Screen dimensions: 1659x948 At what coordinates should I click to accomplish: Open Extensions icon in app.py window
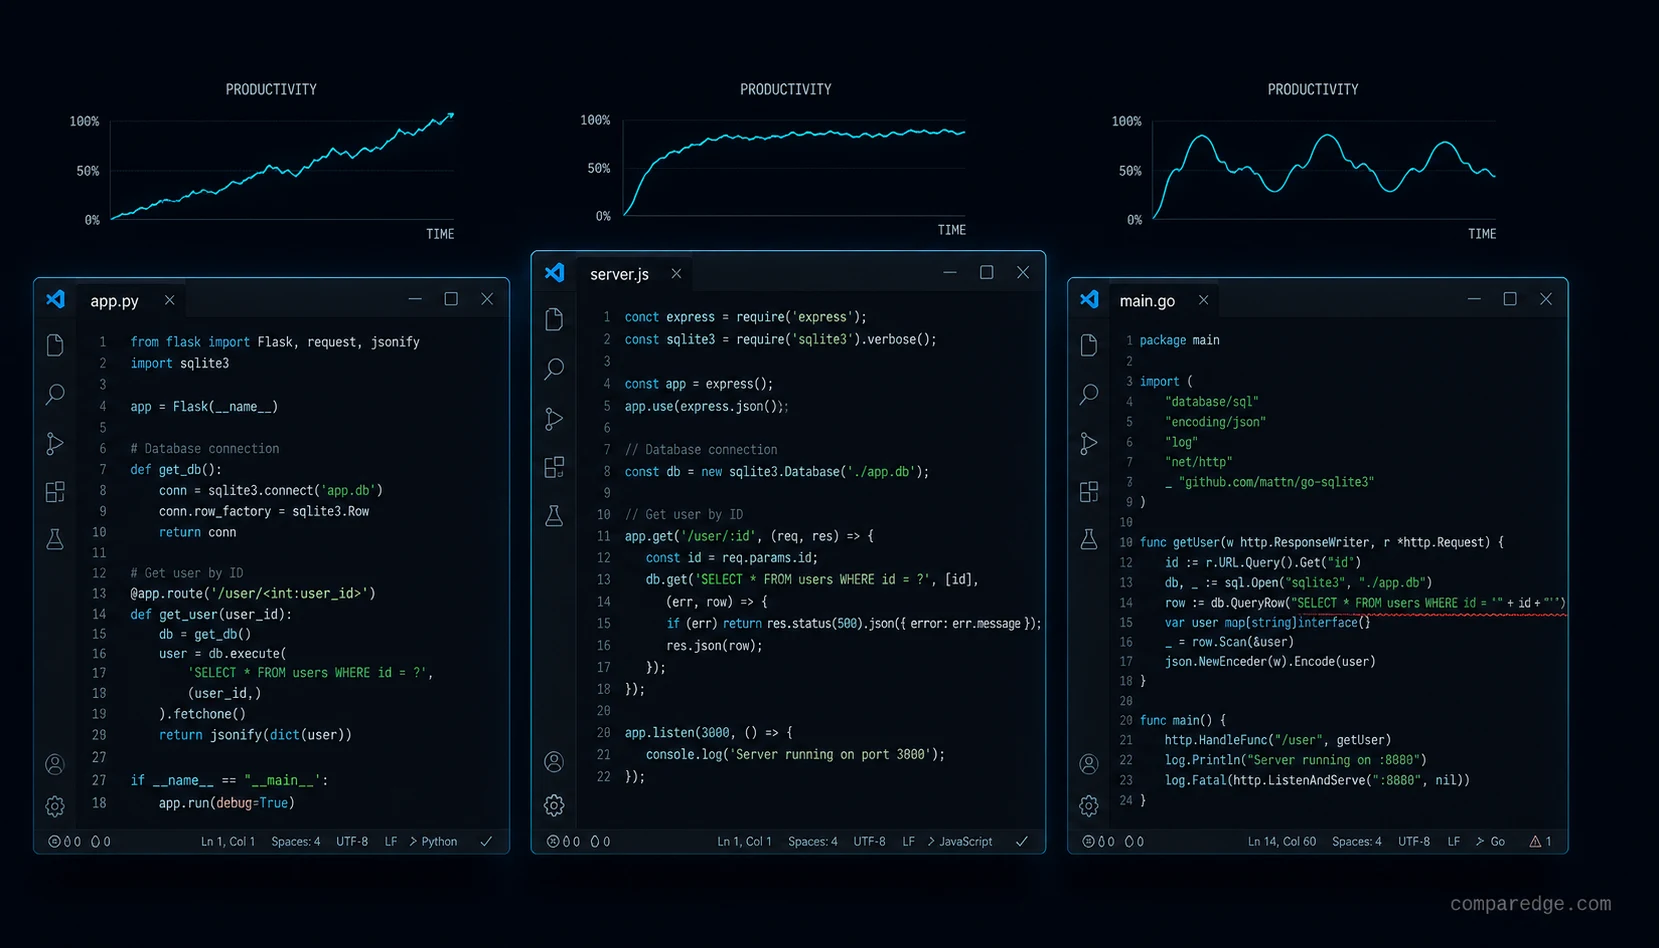[x=55, y=492]
